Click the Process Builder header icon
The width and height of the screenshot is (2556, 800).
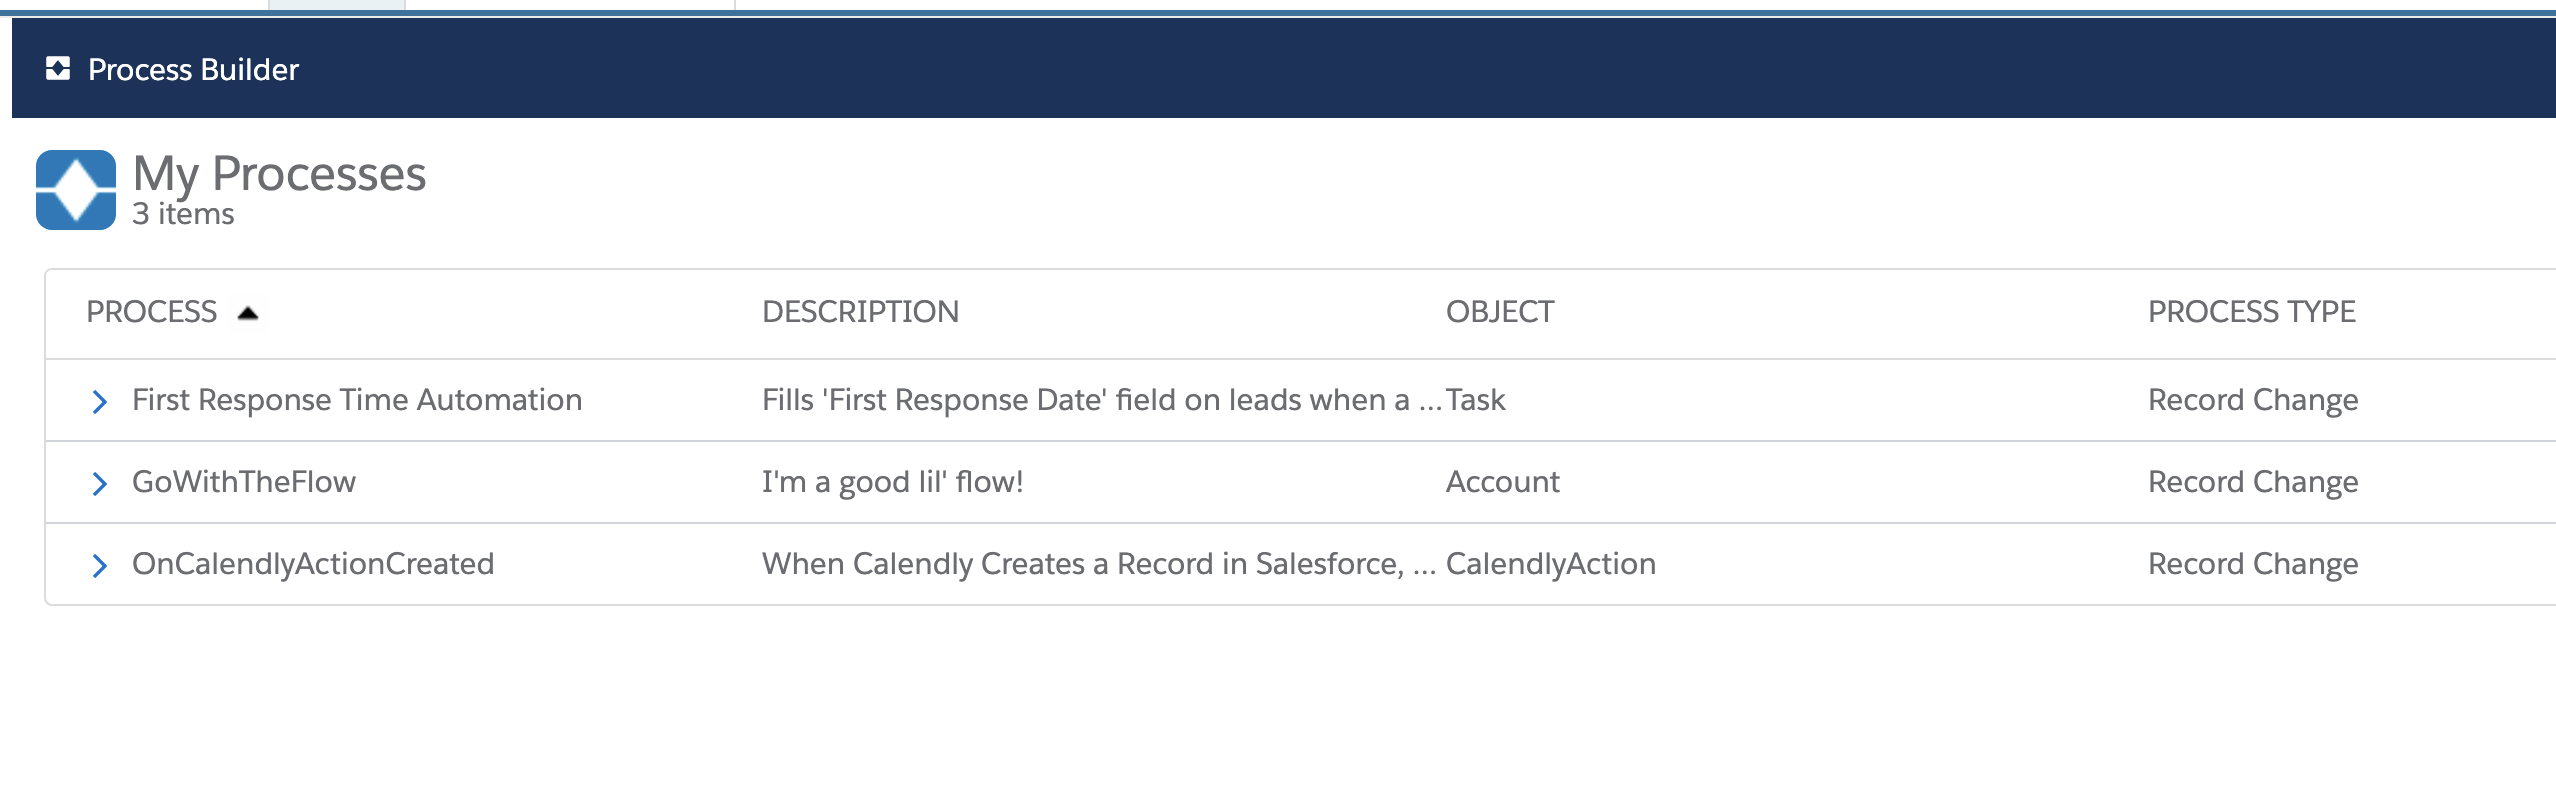coord(58,69)
